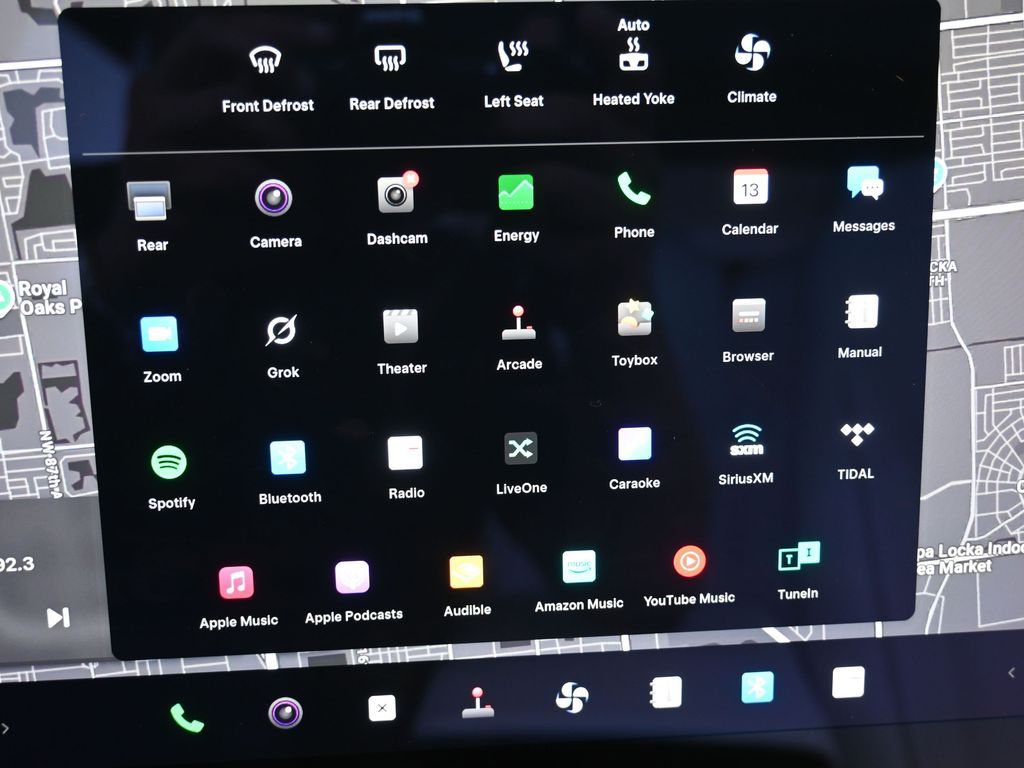The height and width of the screenshot is (768, 1024).
Task: Select Royal Oaks label on map
Action: tap(48, 297)
